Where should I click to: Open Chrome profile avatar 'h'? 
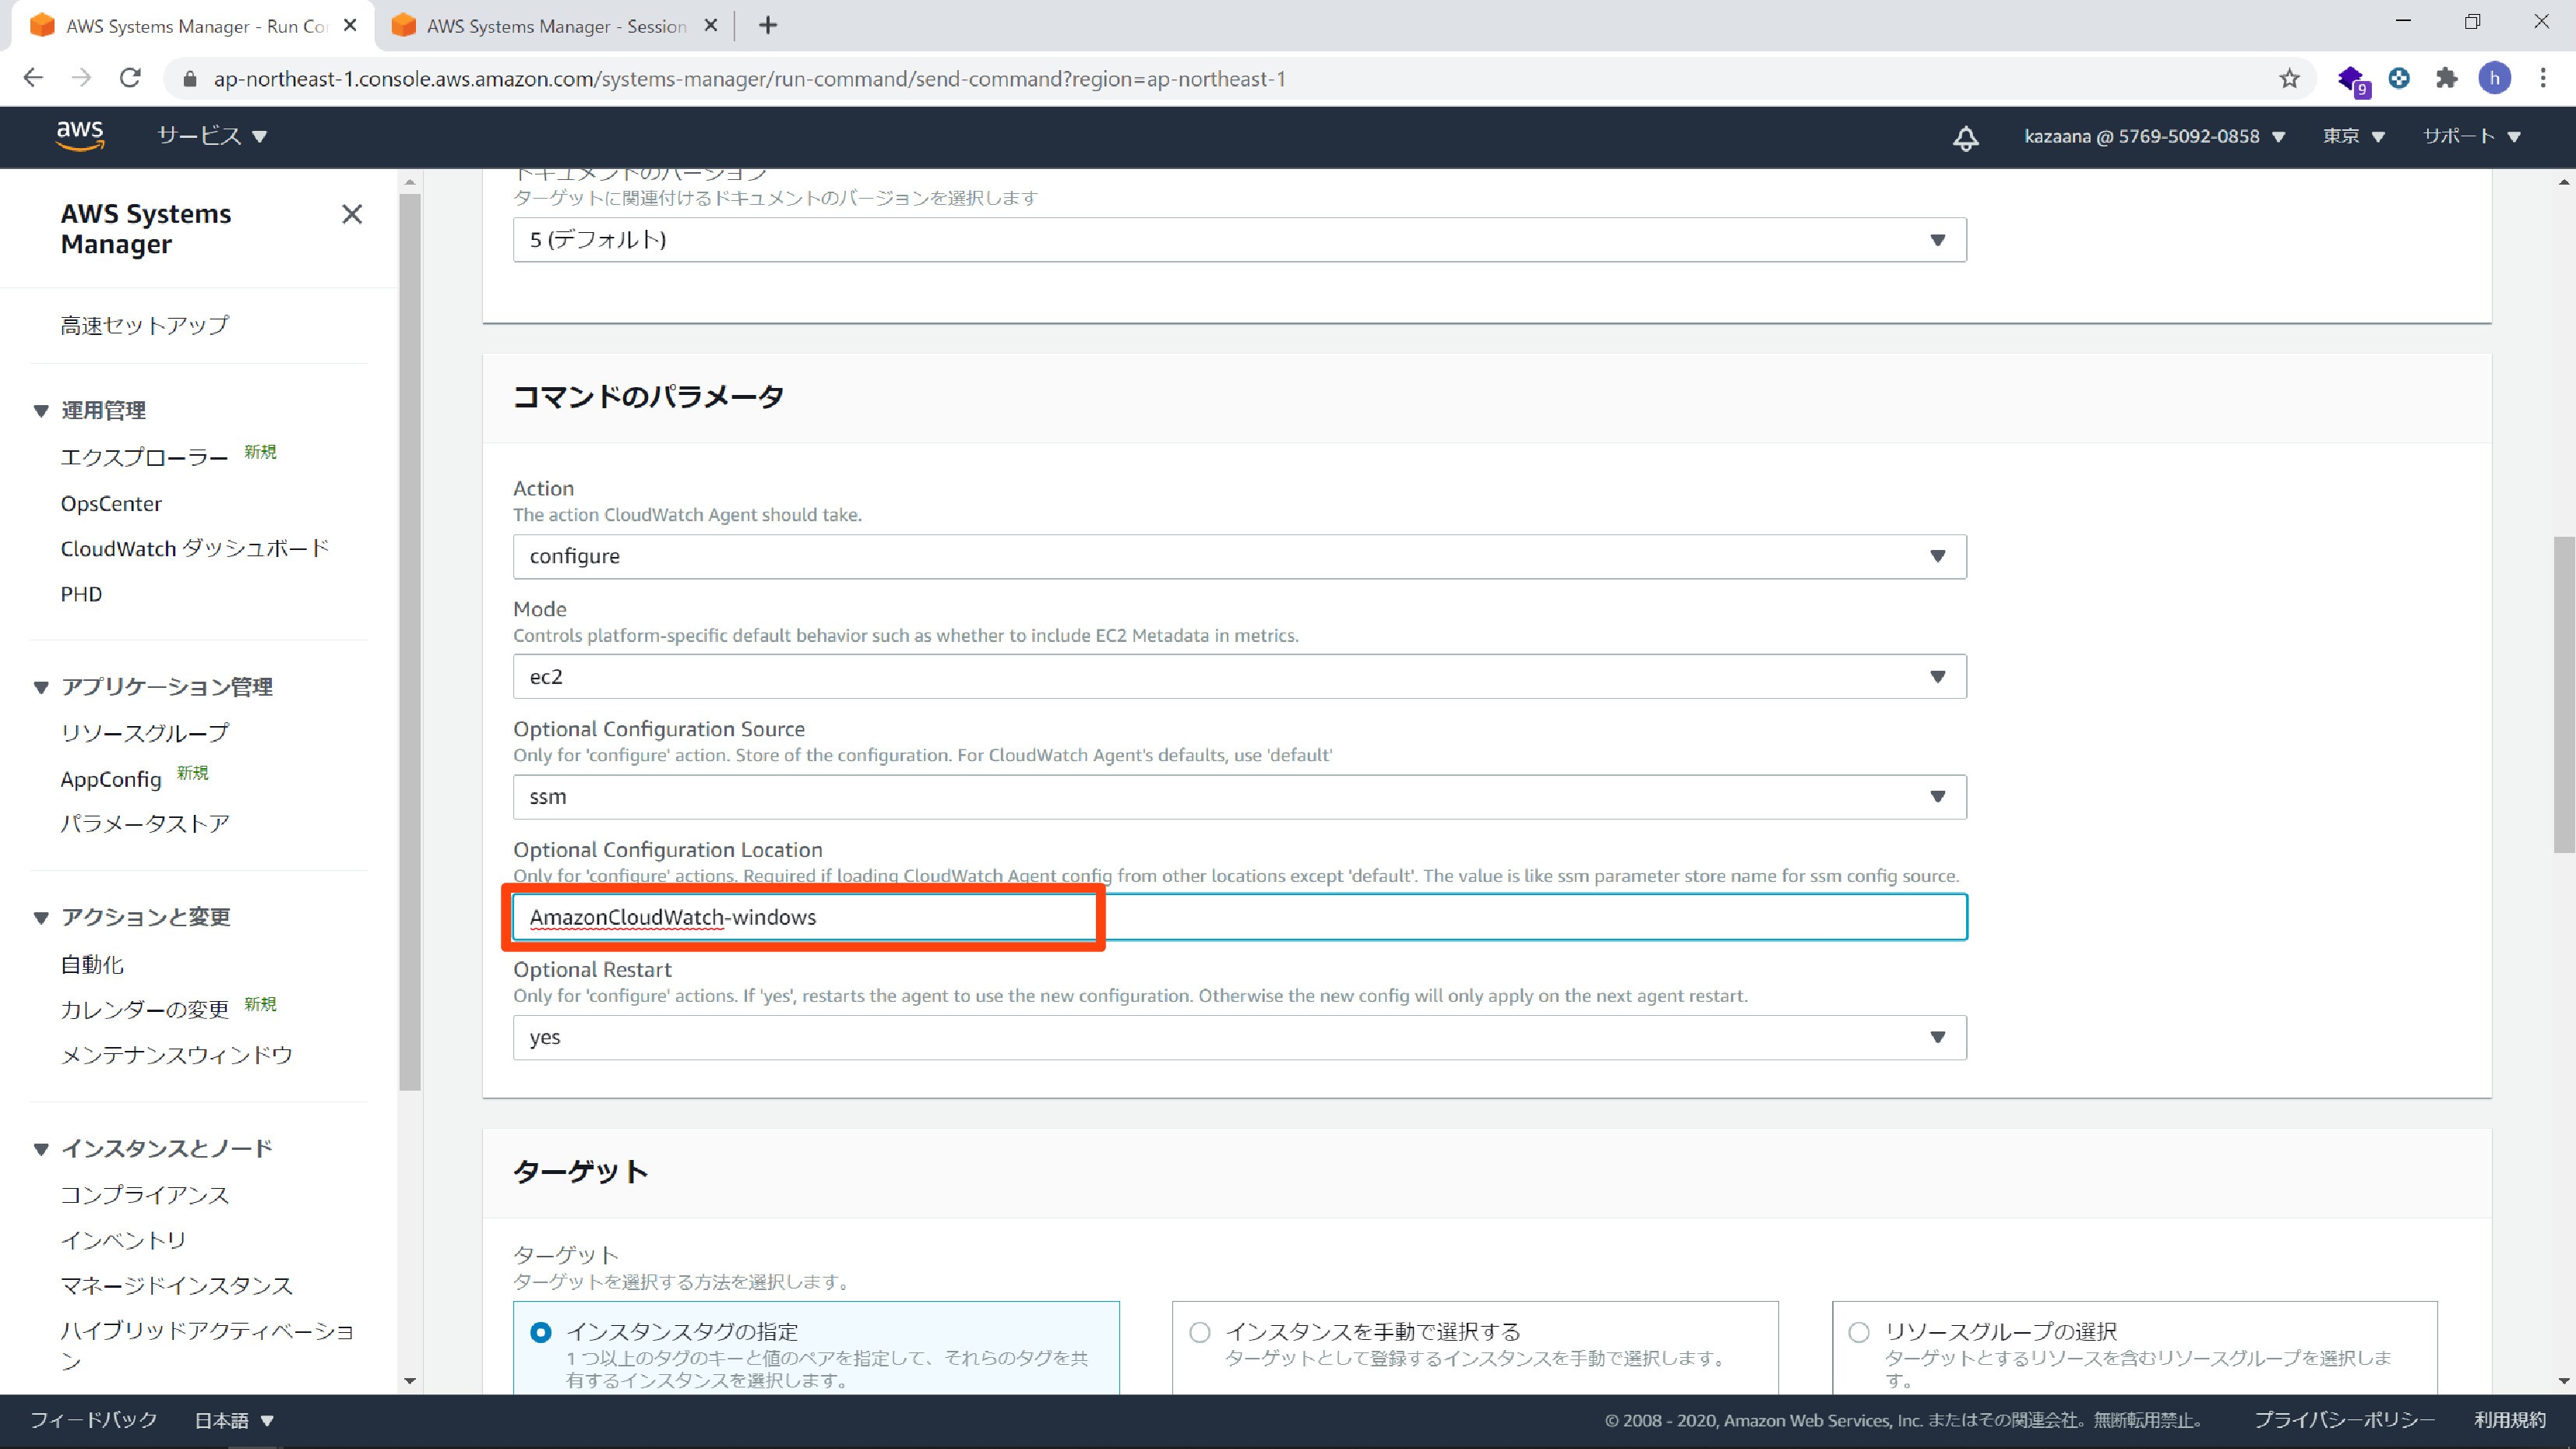pyautogui.click(x=2494, y=78)
